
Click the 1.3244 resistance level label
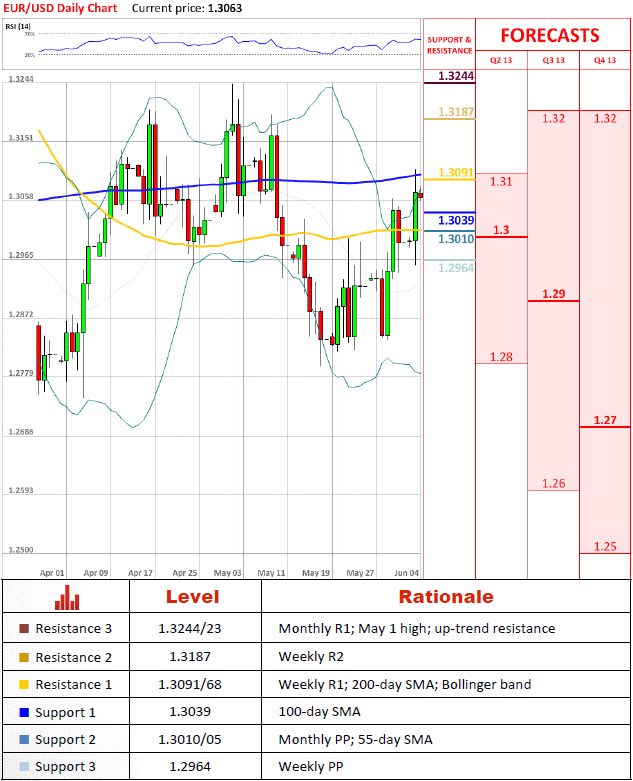pos(456,76)
